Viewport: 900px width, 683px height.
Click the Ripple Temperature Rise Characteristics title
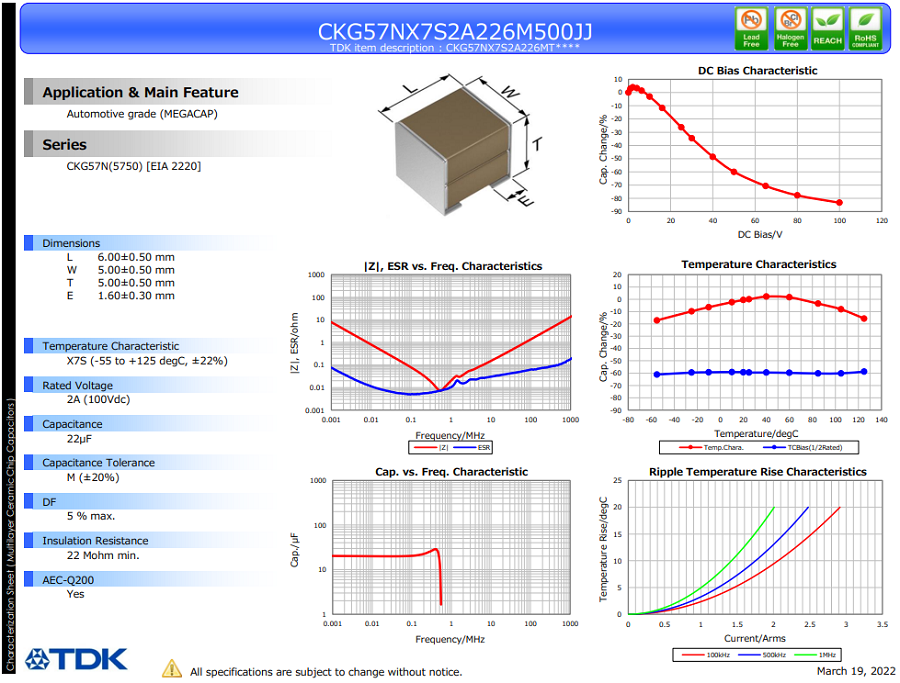pyautogui.click(x=757, y=471)
